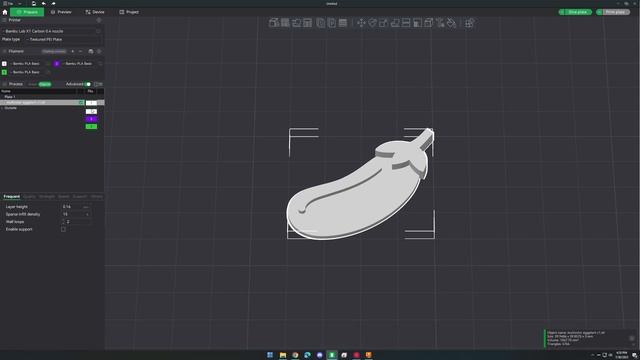This screenshot has height=360, width=640.
Task: Open Printer section settings gear
Action: 99,20
